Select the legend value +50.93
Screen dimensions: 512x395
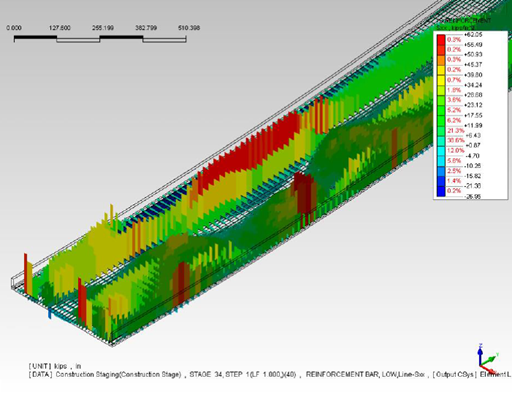473,54
